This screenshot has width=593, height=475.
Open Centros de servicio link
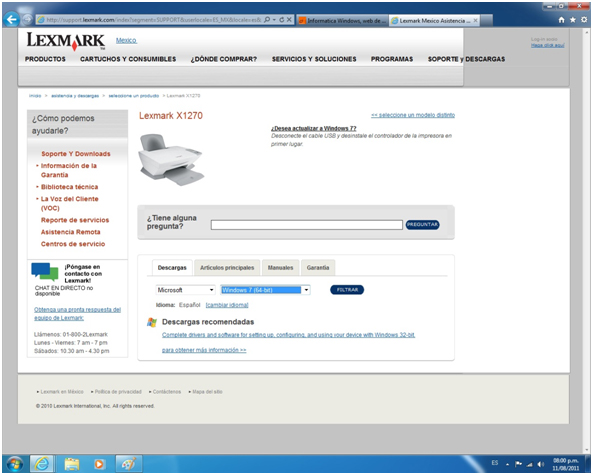[73, 244]
